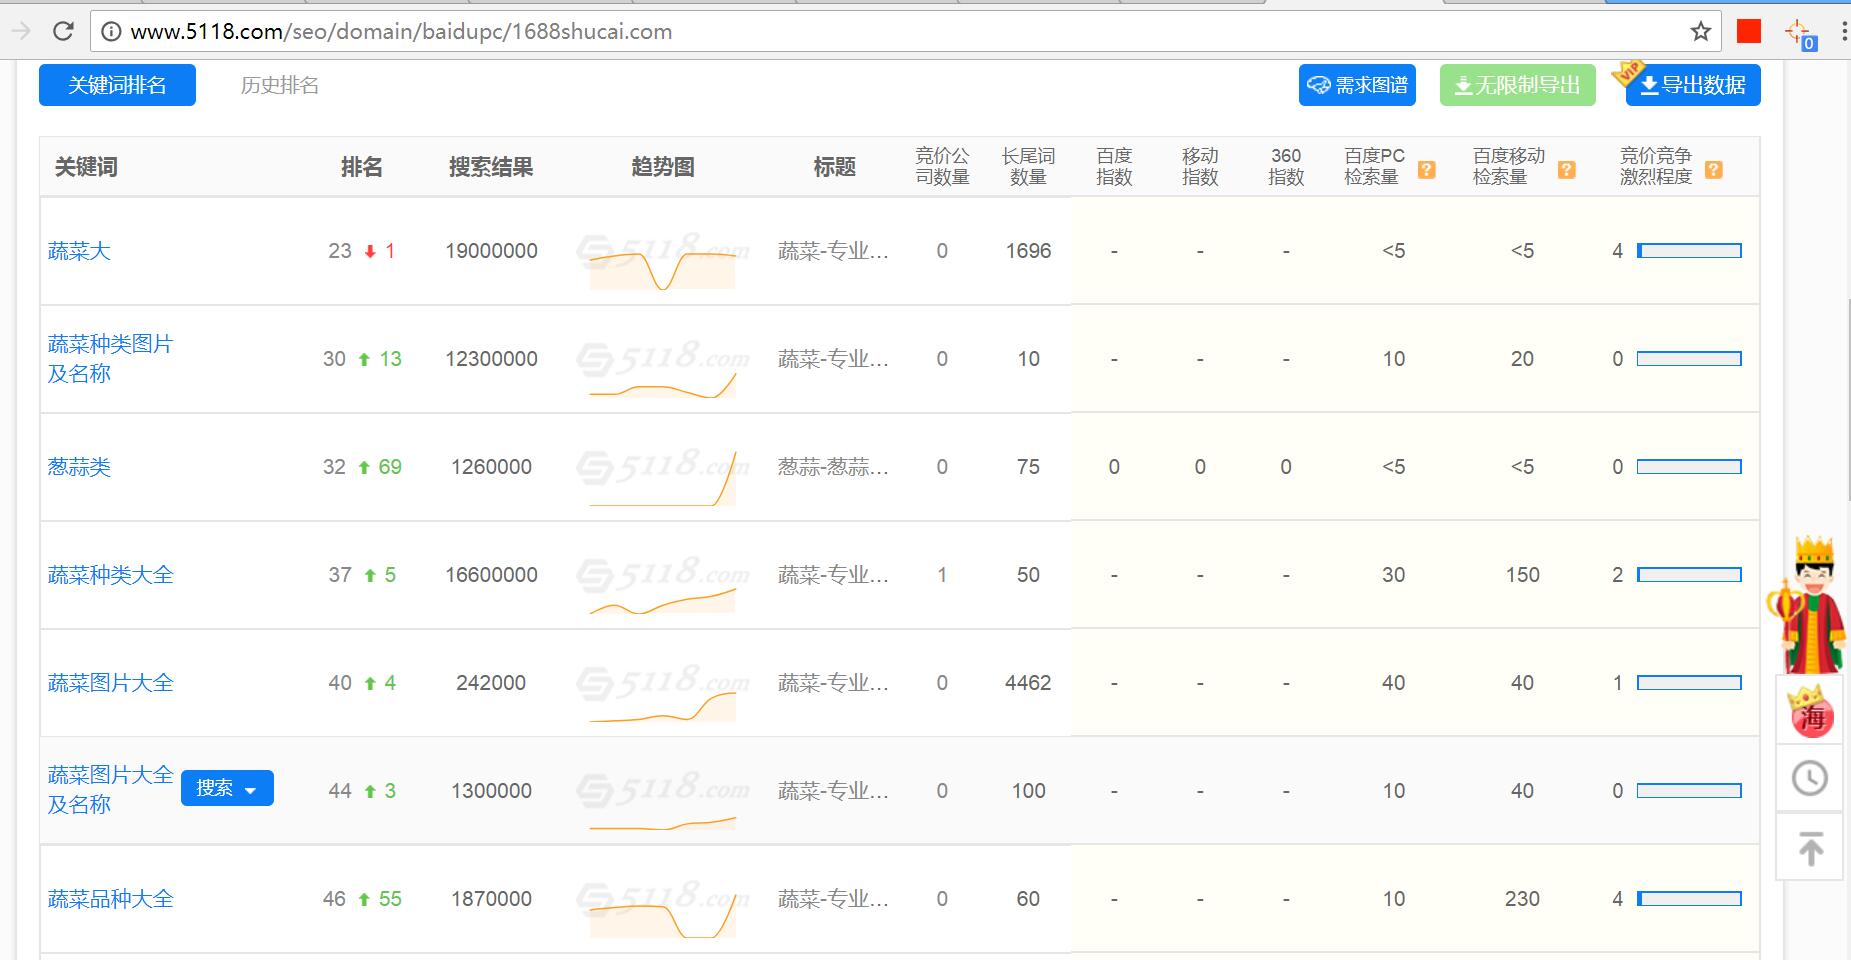
Task: Click the demand graph brain icon on 需求图谱
Action: pos(1317,85)
